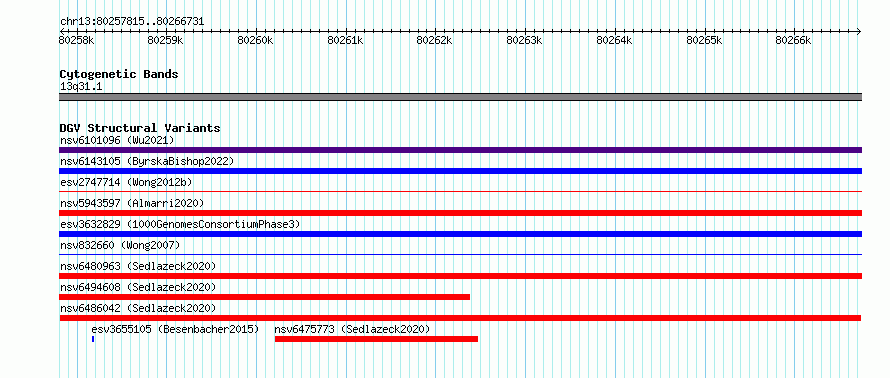Open esv2747714 (Wong2012b) variant entry
890x378 pixels.
(126, 182)
